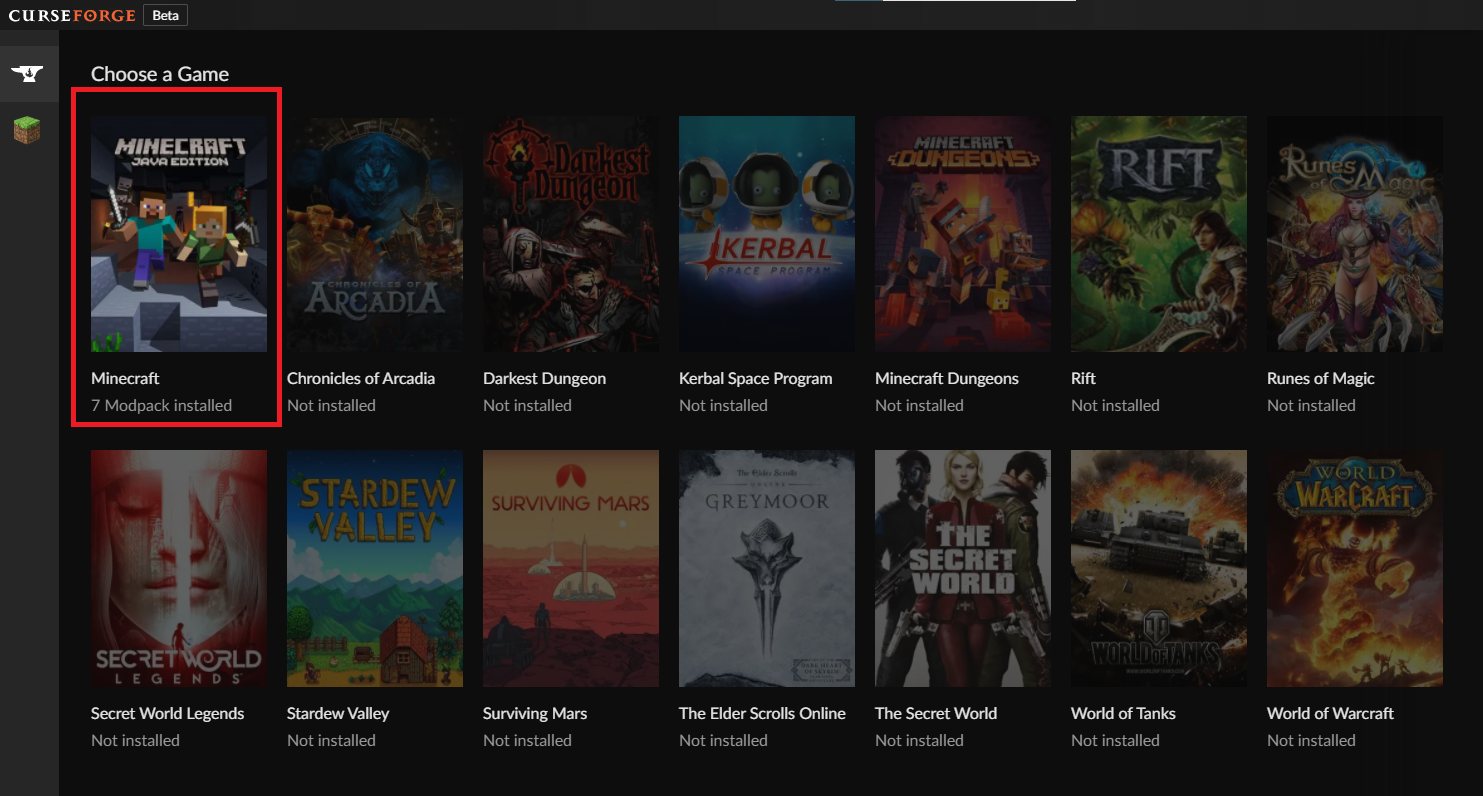The height and width of the screenshot is (796, 1483).
Task: Click the '7 Modpack installed' status text
Action: pos(161,405)
